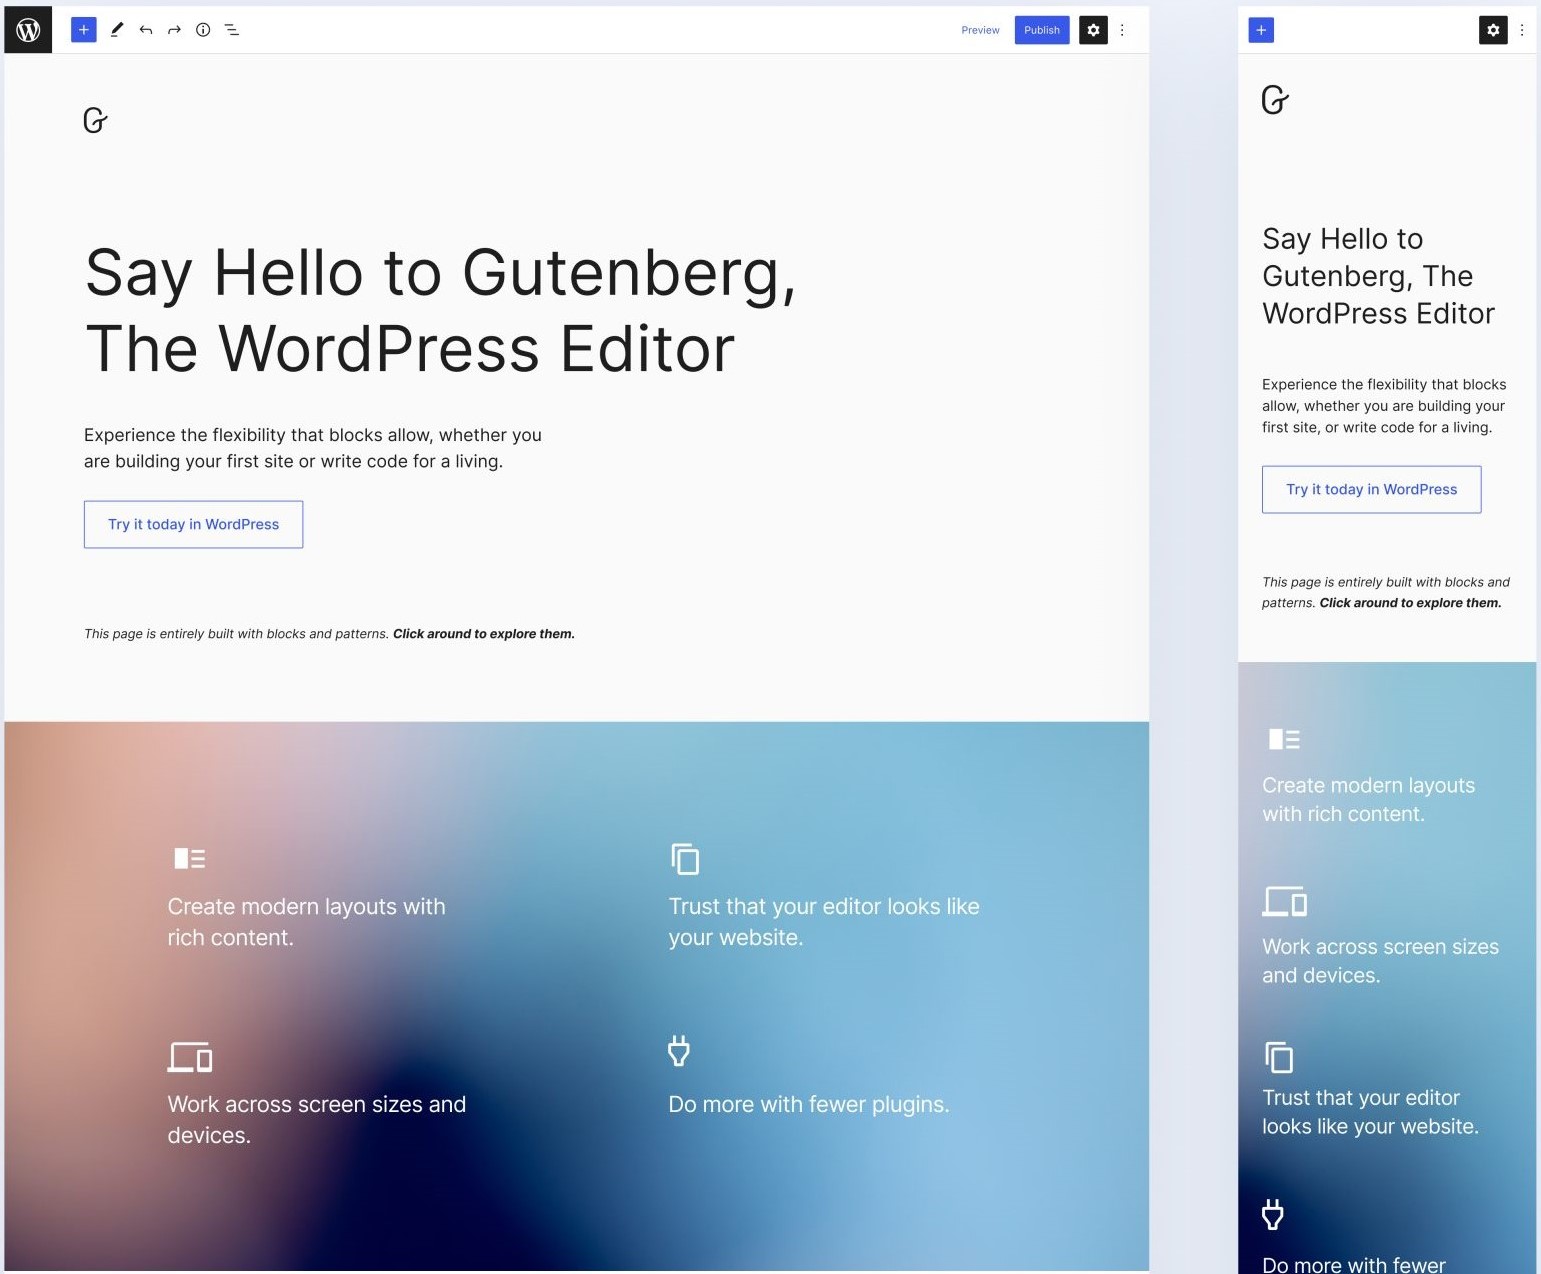Open the List View outline
This screenshot has height=1274, width=1541.
(x=232, y=30)
